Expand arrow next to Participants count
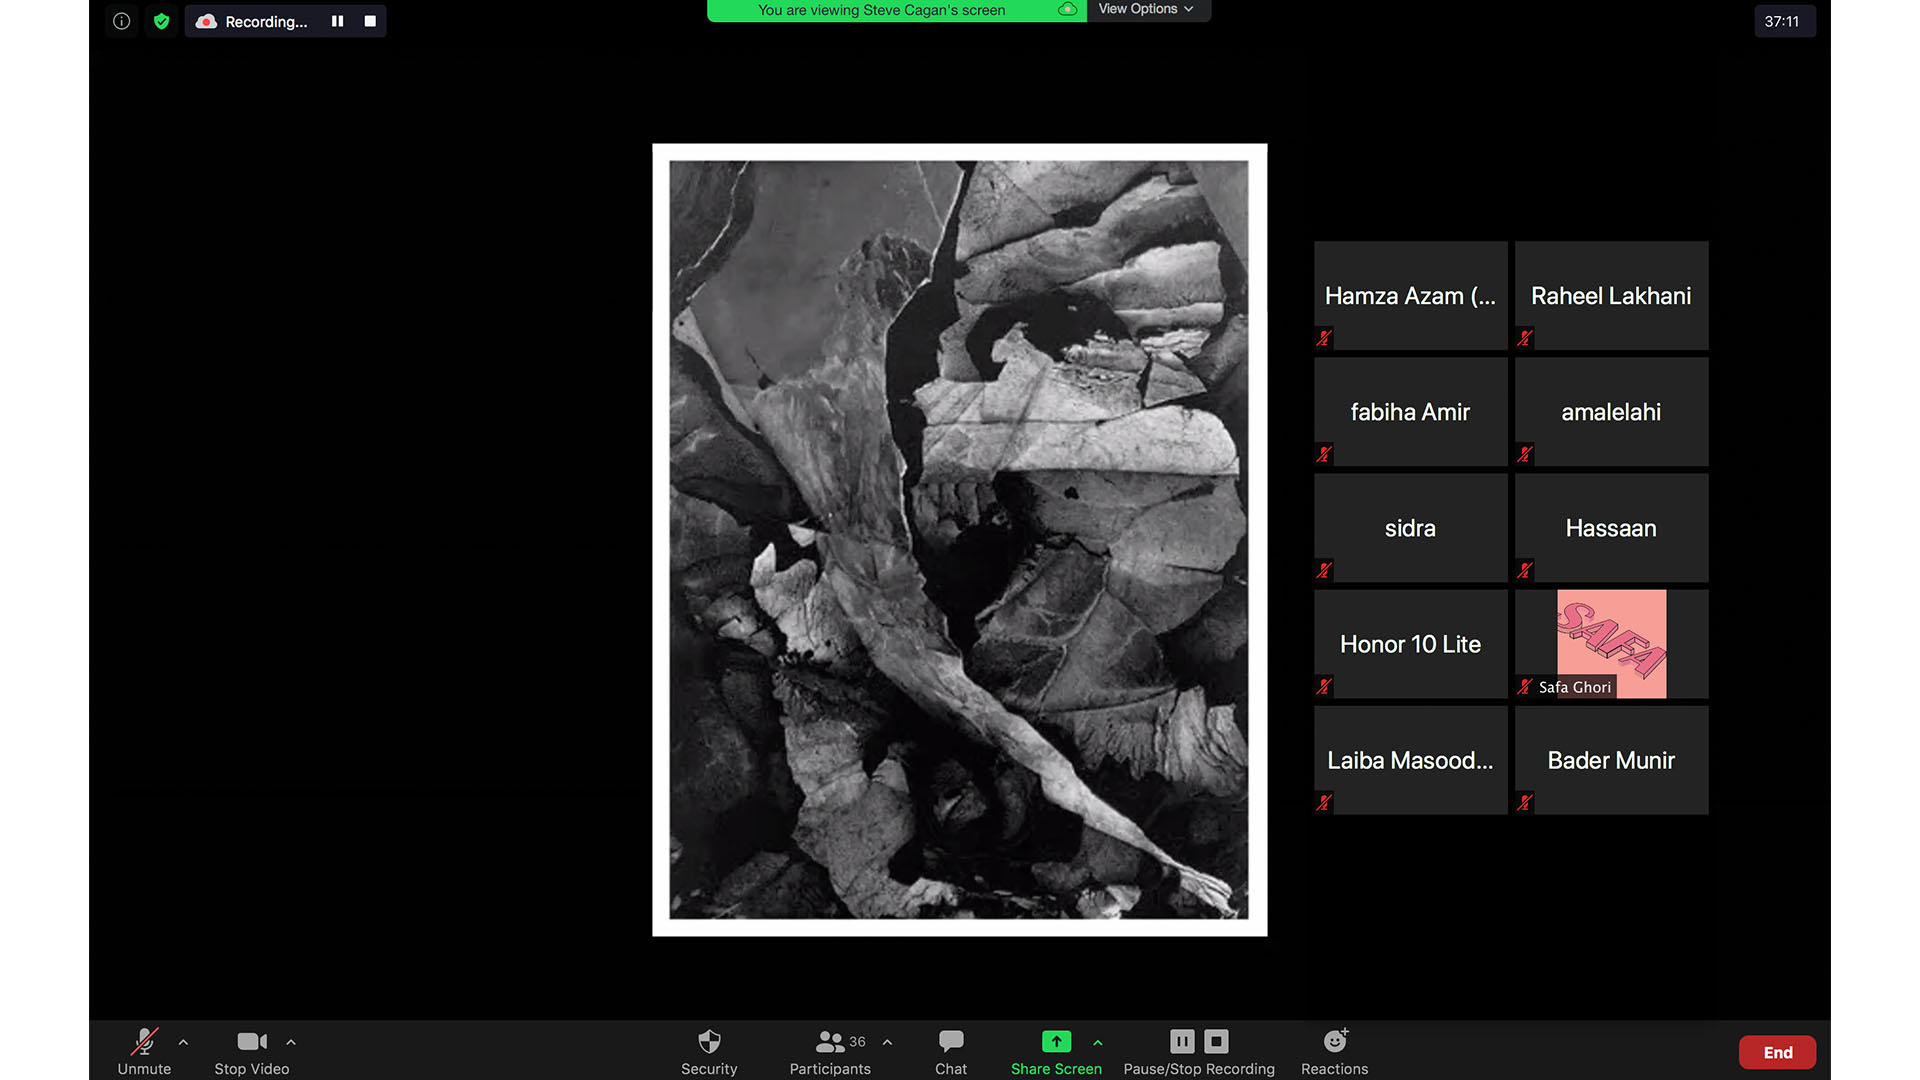 pos(887,1042)
